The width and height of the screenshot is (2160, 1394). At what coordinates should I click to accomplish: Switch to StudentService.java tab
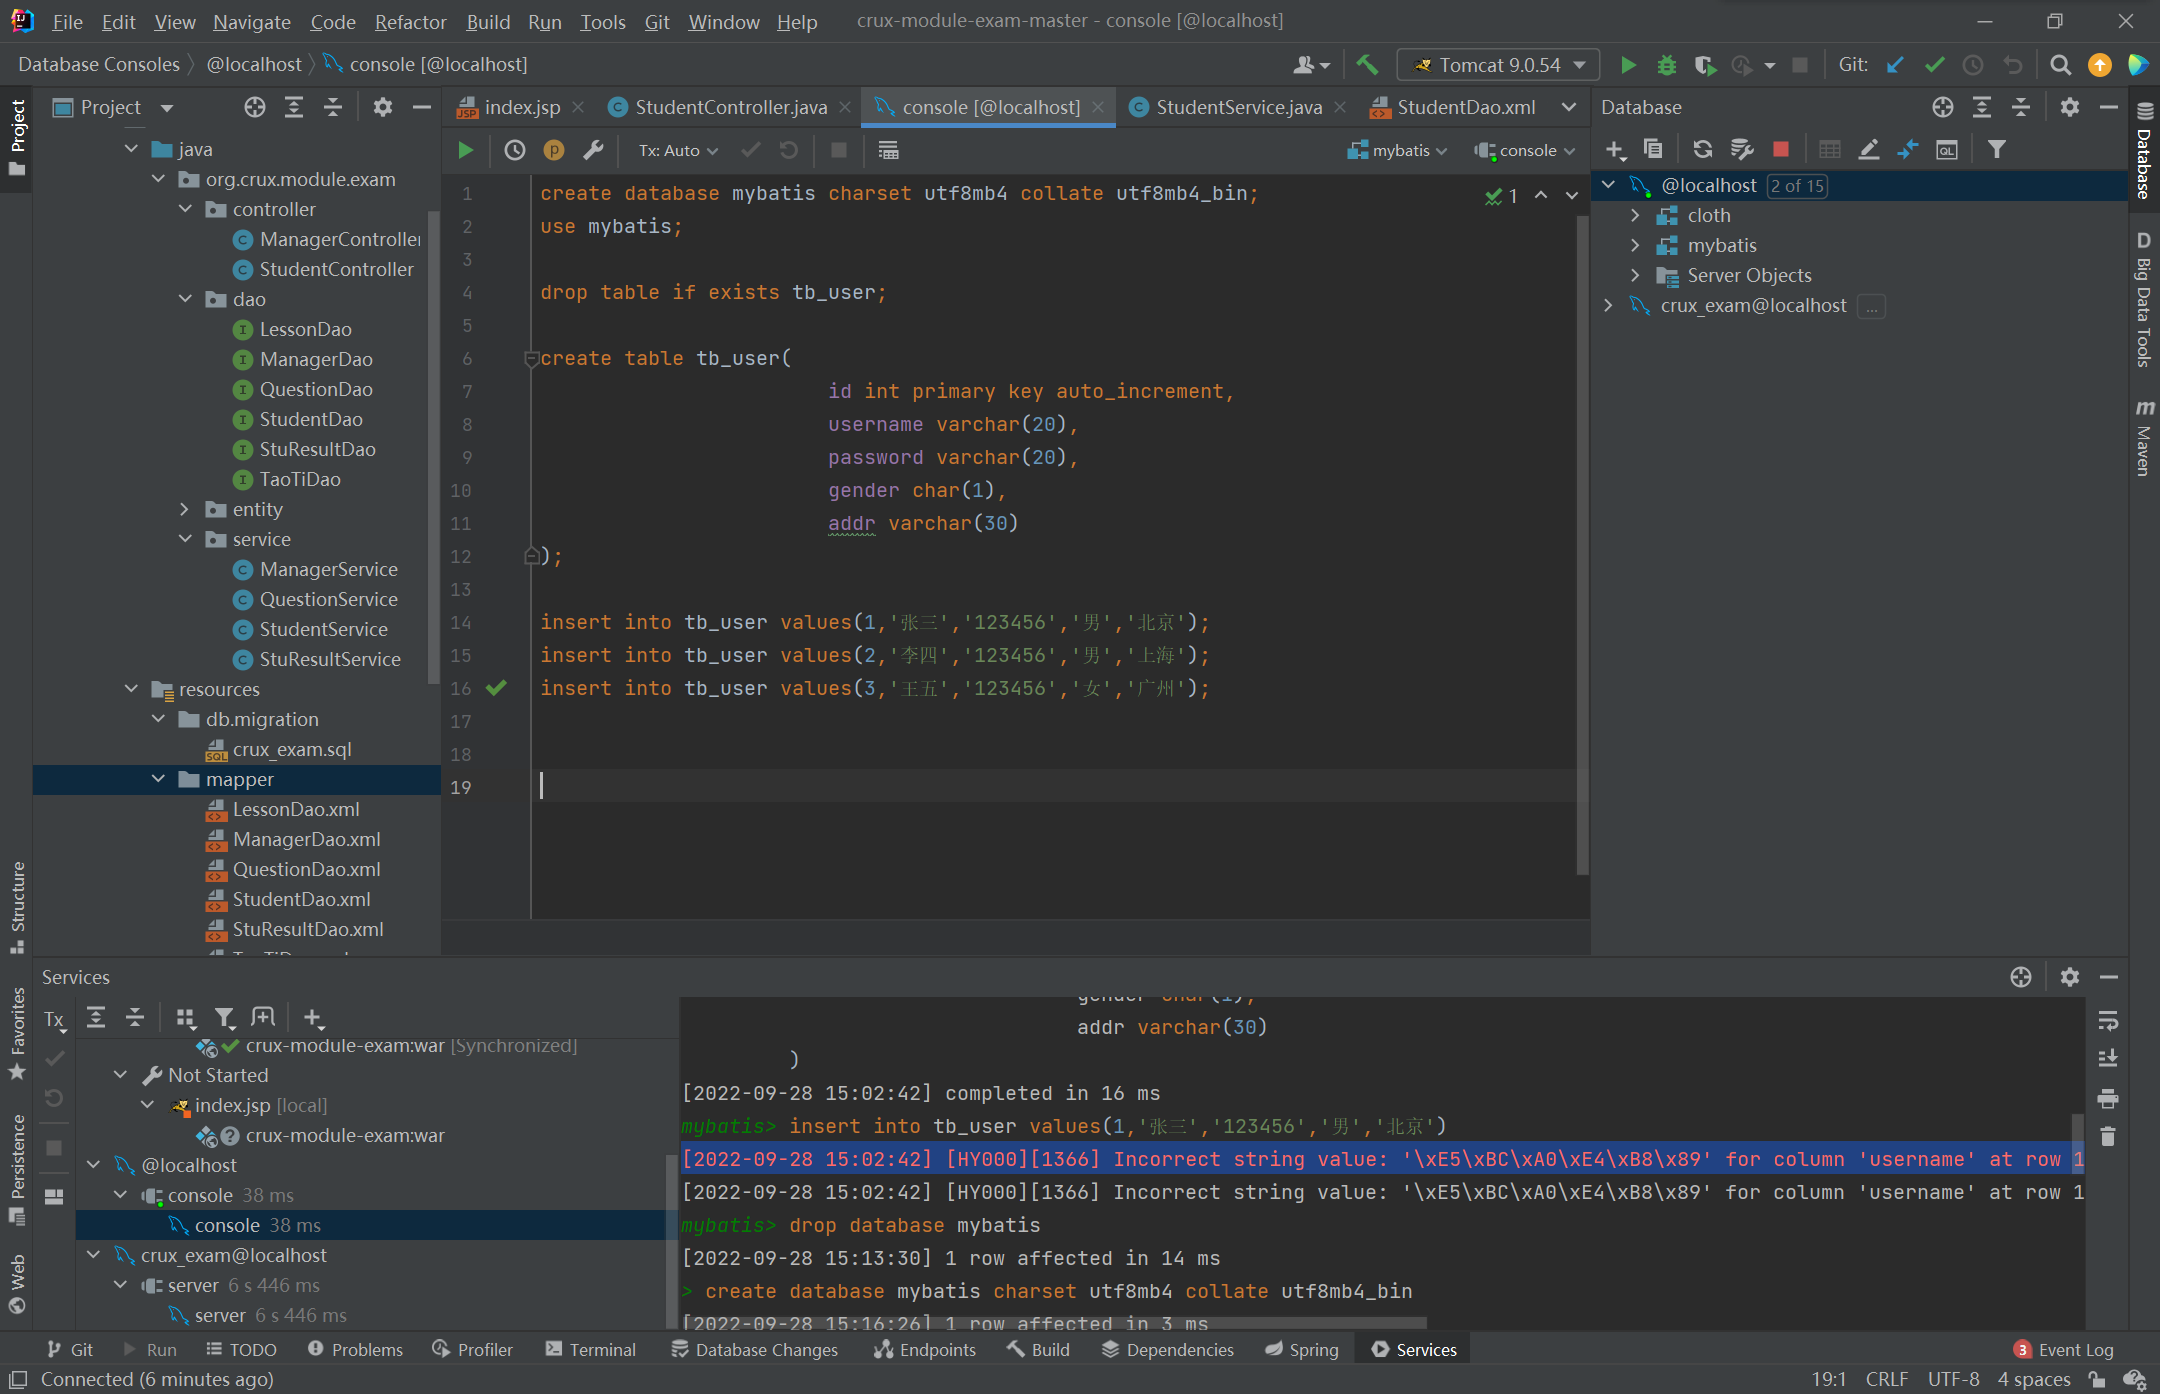(1238, 107)
